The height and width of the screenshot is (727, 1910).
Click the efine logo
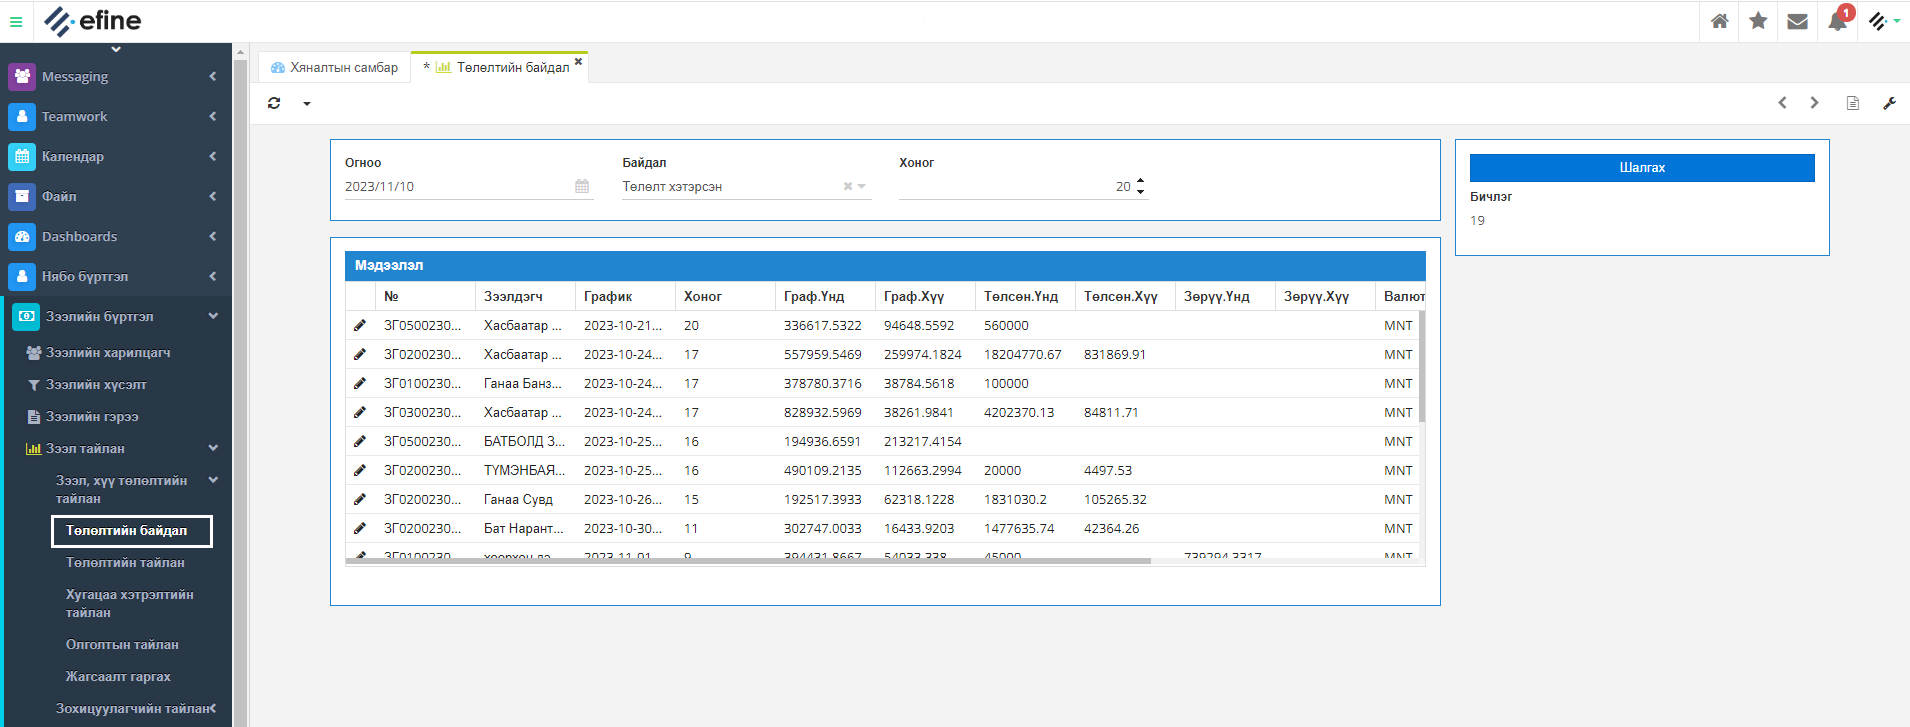click(x=93, y=21)
